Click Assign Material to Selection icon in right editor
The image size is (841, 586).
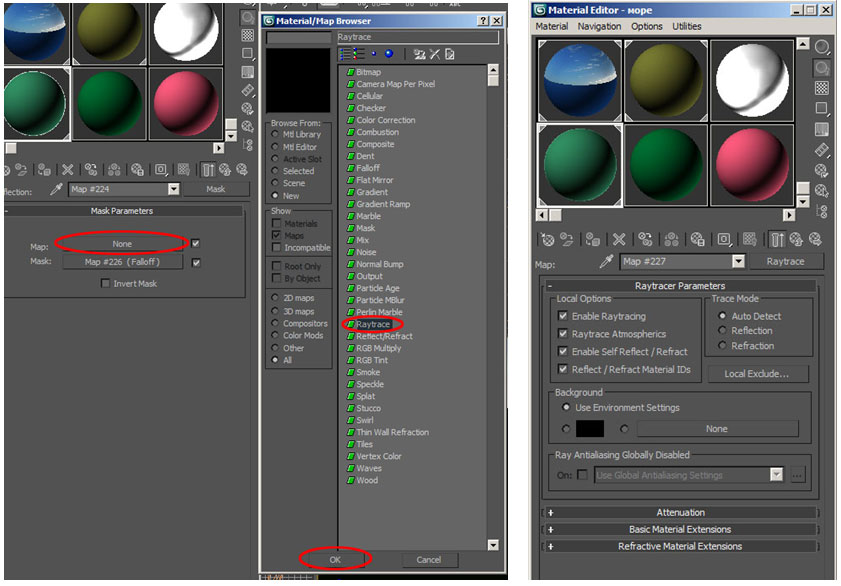pos(593,239)
